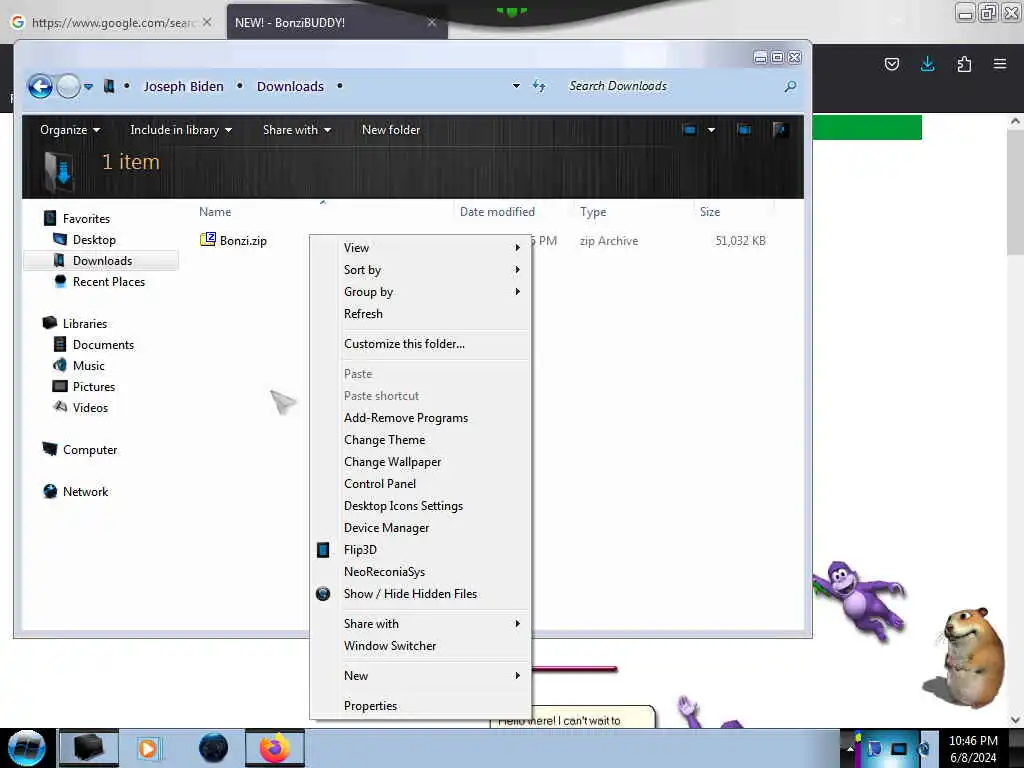
Task: Open the Windows Start orb
Action: coord(27,748)
